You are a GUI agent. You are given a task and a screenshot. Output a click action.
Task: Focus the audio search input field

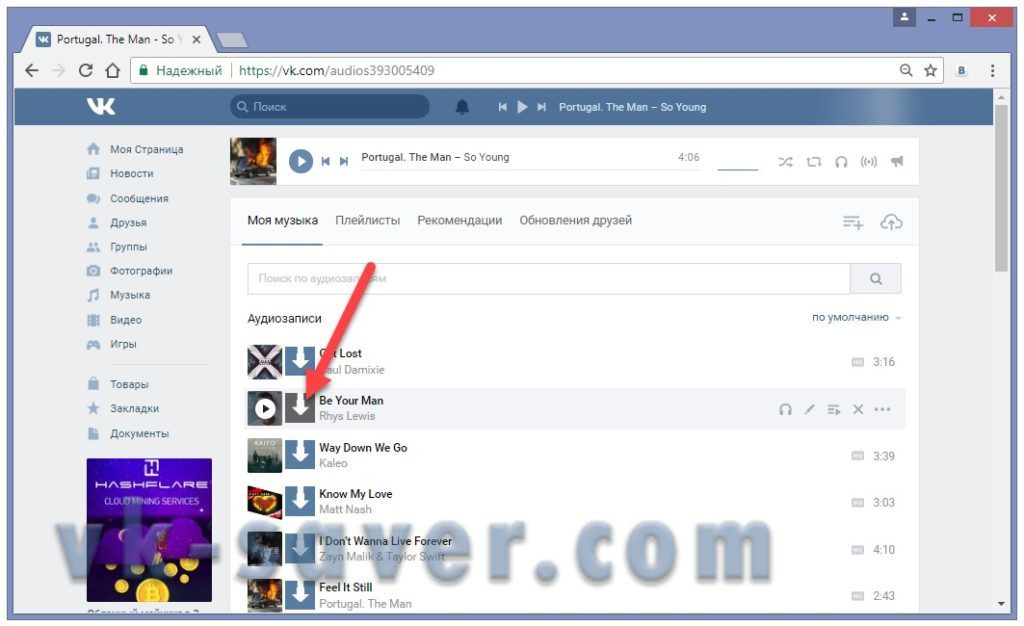(x=549, y=279)
